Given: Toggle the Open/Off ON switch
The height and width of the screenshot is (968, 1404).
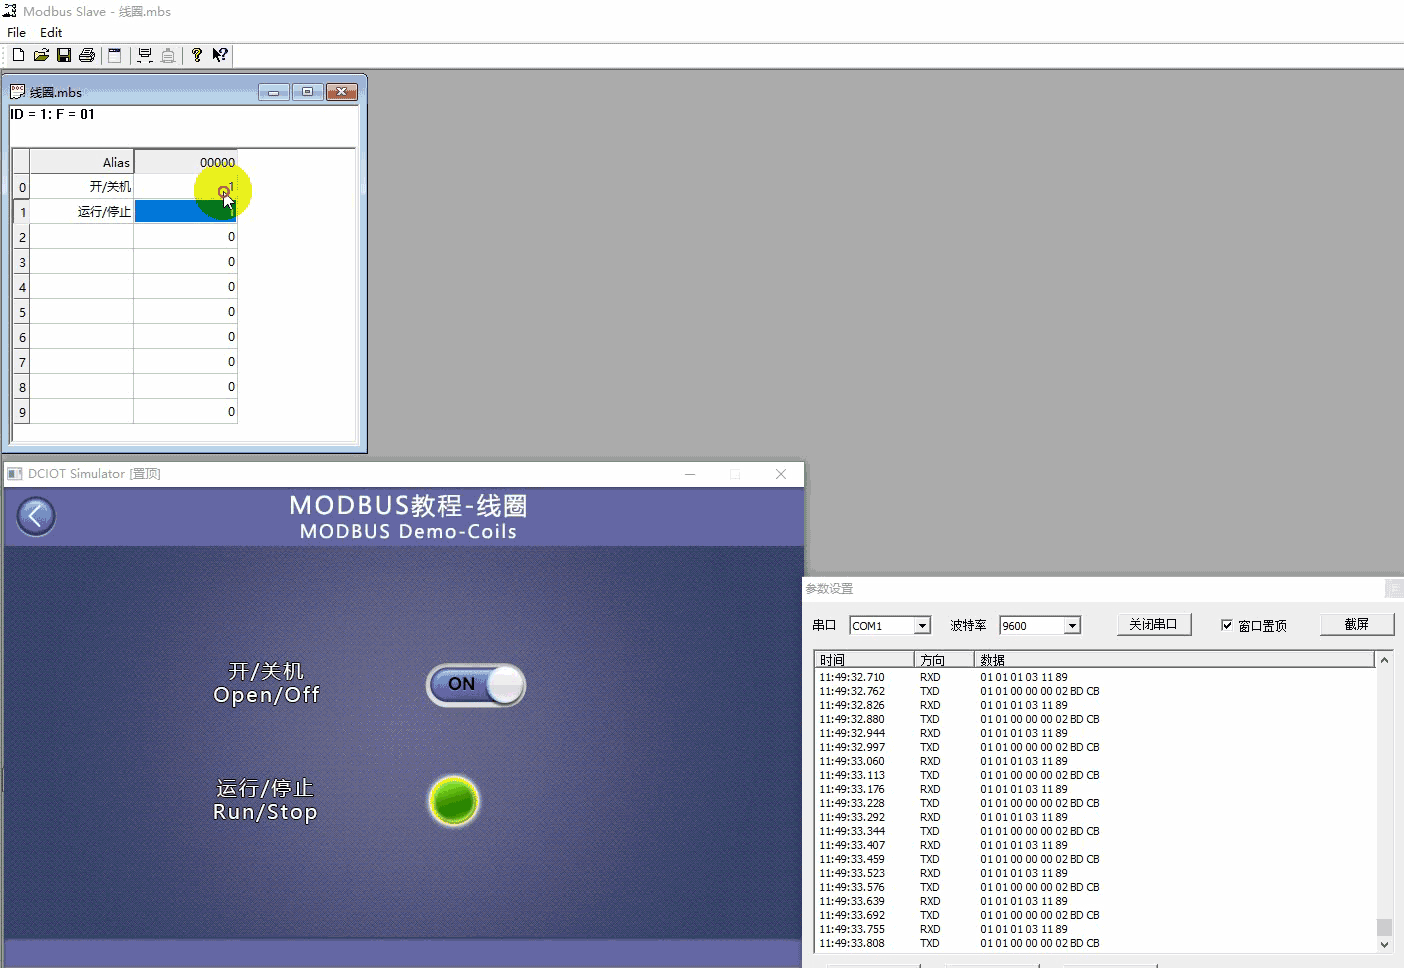Looking at the screenshot, I should click(x=476, y=685).
